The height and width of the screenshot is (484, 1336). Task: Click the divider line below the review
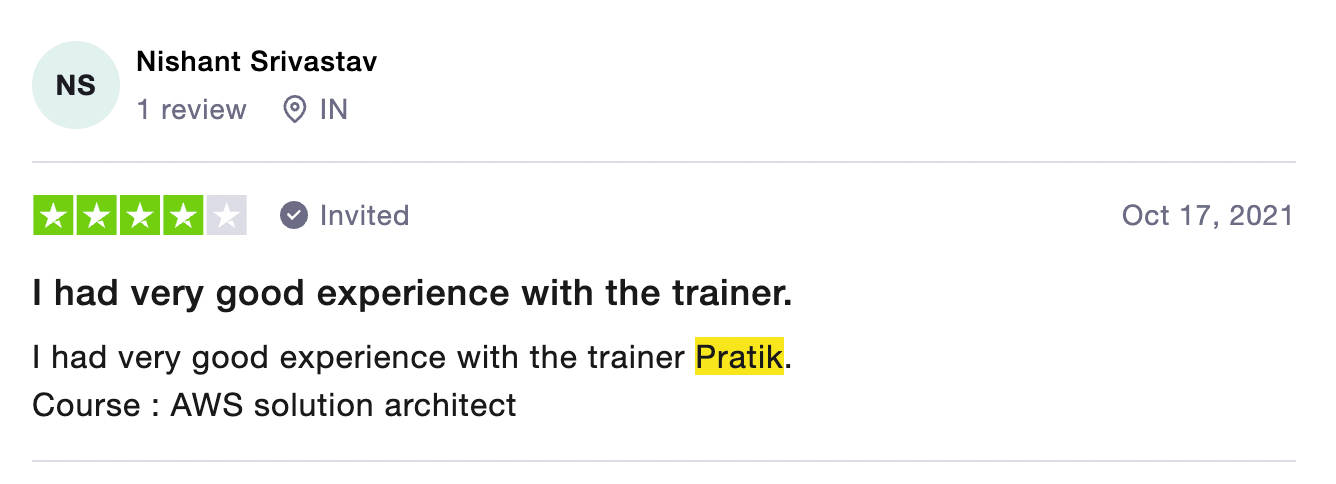664,461
